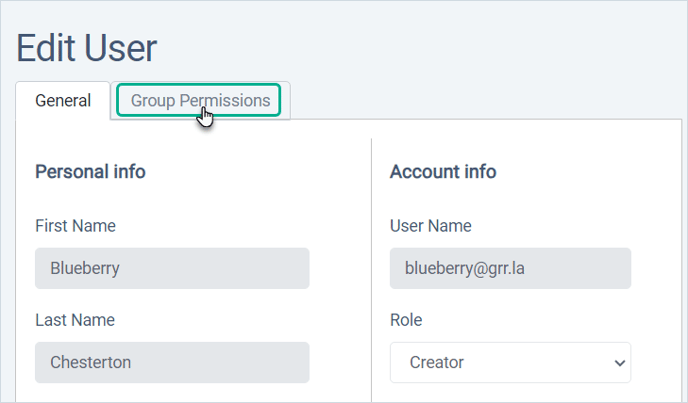Viewport: 688px width, 403px height.
Task: Click the First Name label
Action: coord(75,226)
